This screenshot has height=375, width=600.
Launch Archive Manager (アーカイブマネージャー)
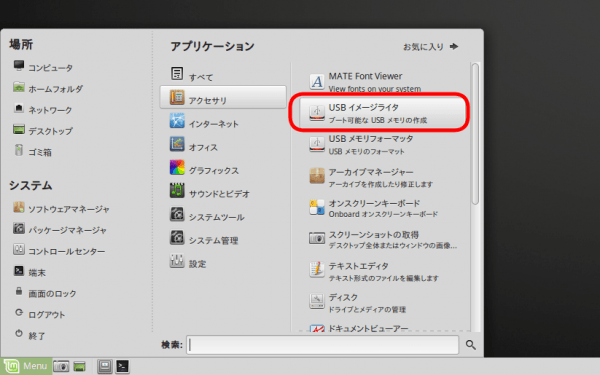pos(383,177)
